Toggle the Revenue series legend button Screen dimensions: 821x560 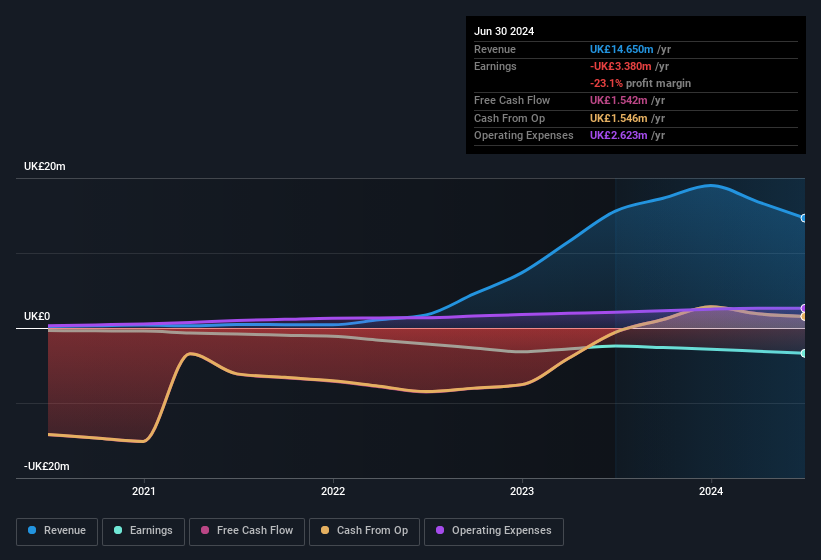tap(57, 531)
